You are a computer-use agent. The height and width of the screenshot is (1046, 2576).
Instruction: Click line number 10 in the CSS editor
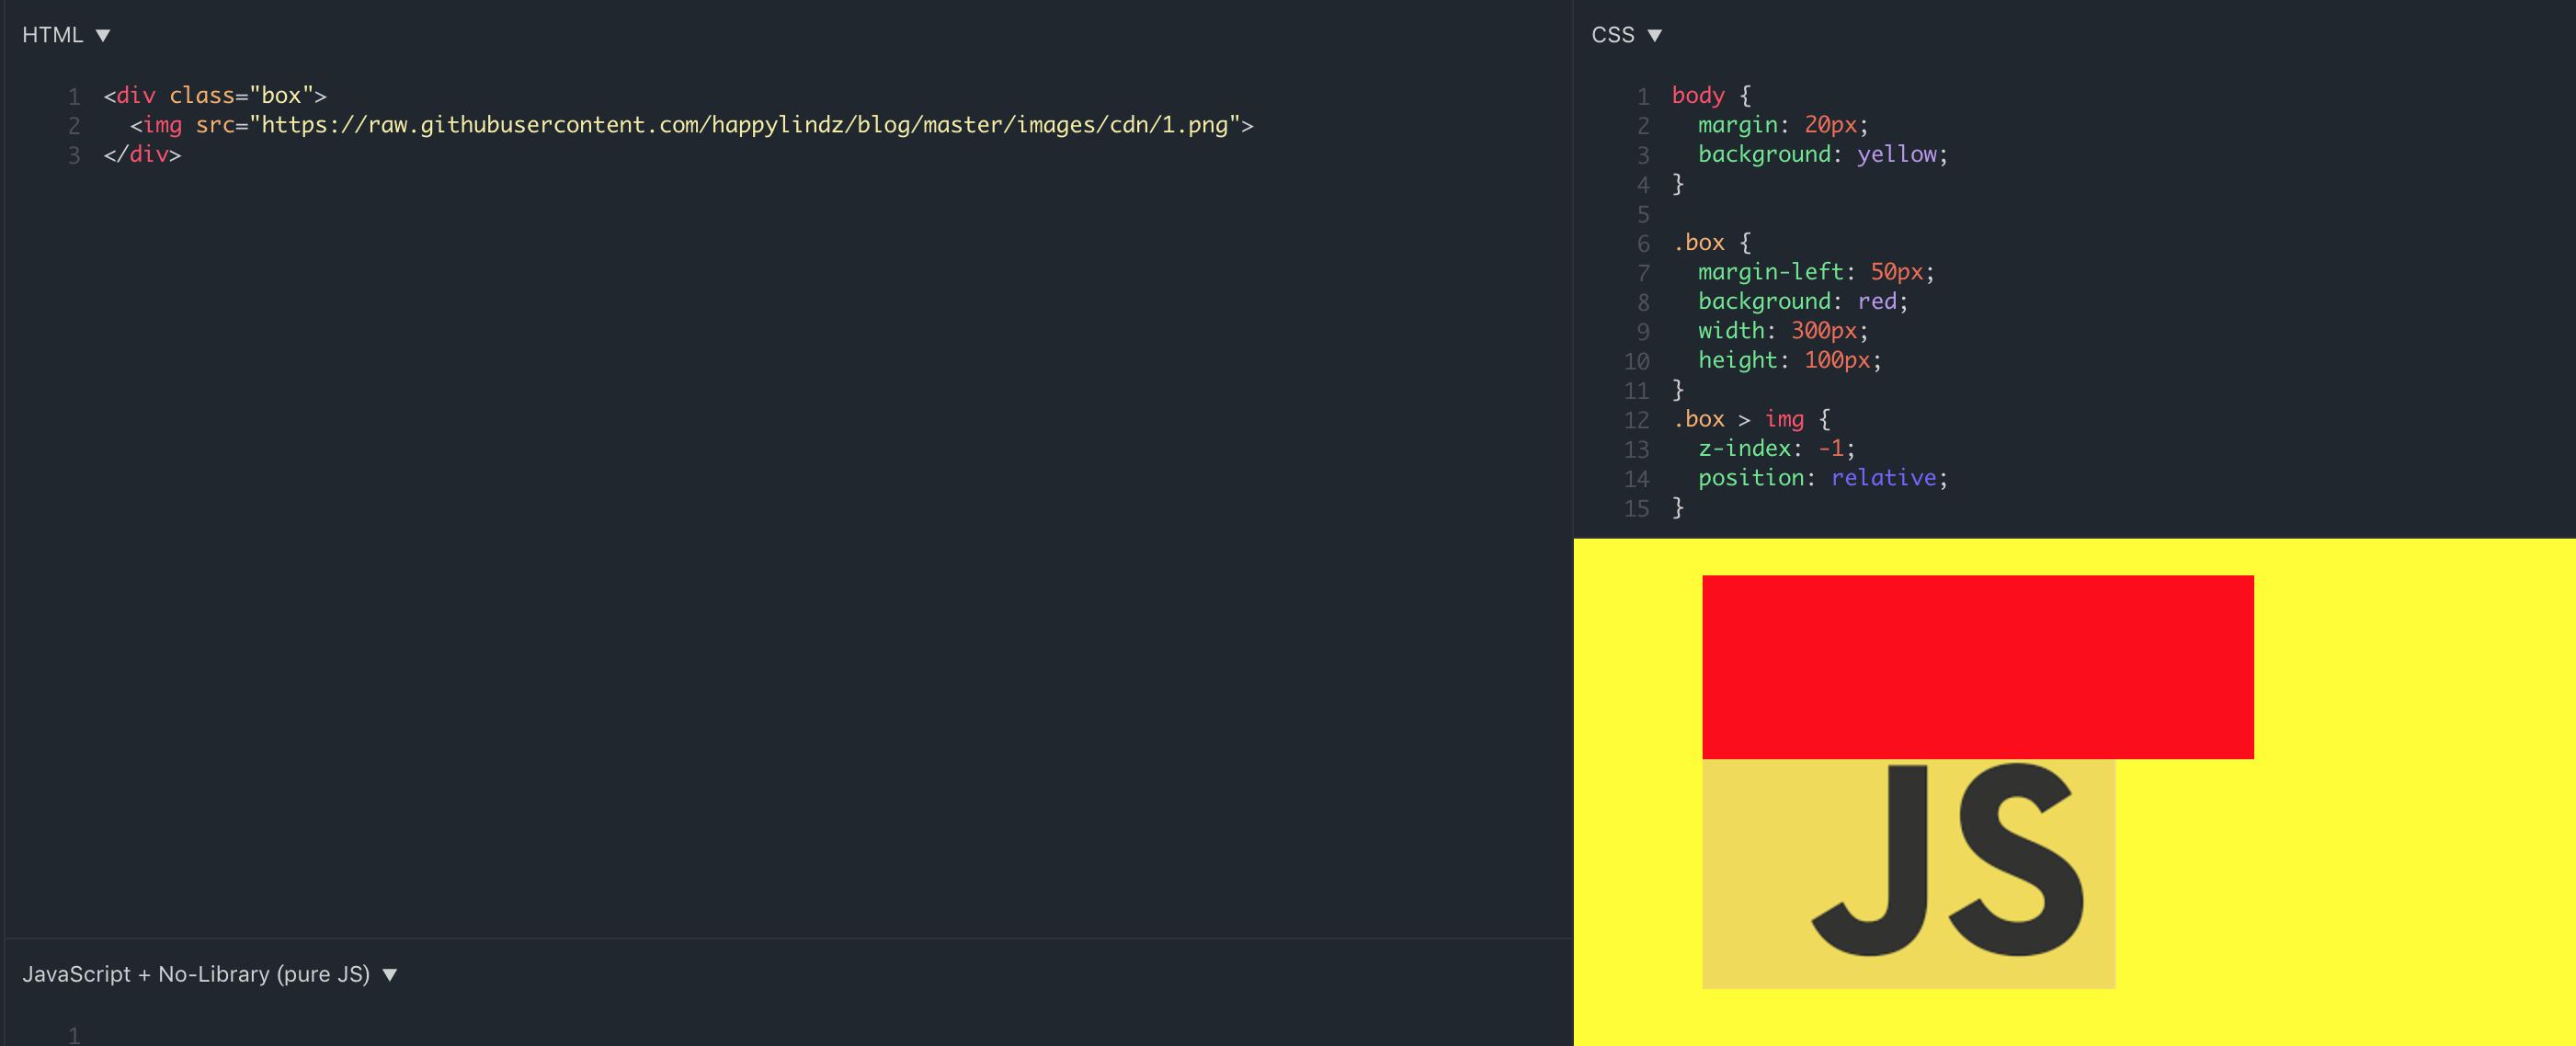[x=1636, y=360]
